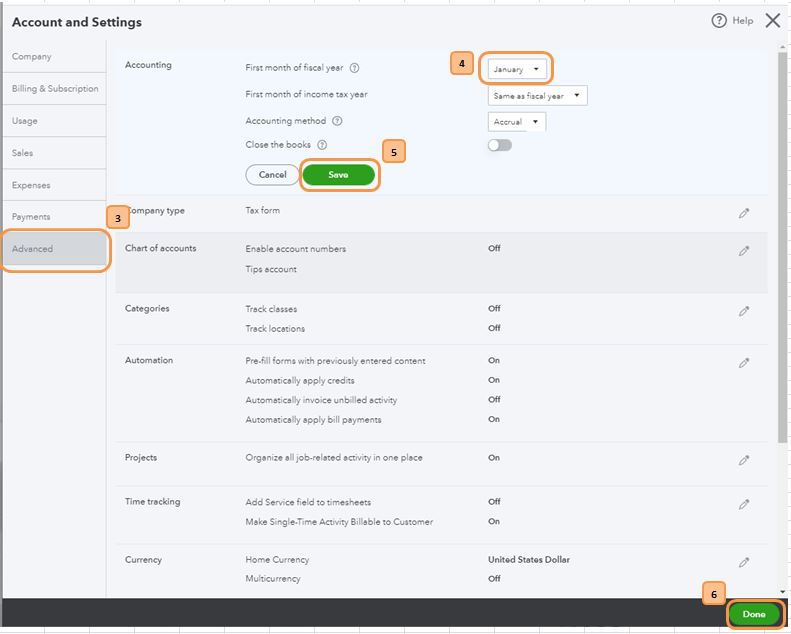The image size is (791, 634).
Task: Click info icon next to fiscal year
Action: click(x=355, y=68)
